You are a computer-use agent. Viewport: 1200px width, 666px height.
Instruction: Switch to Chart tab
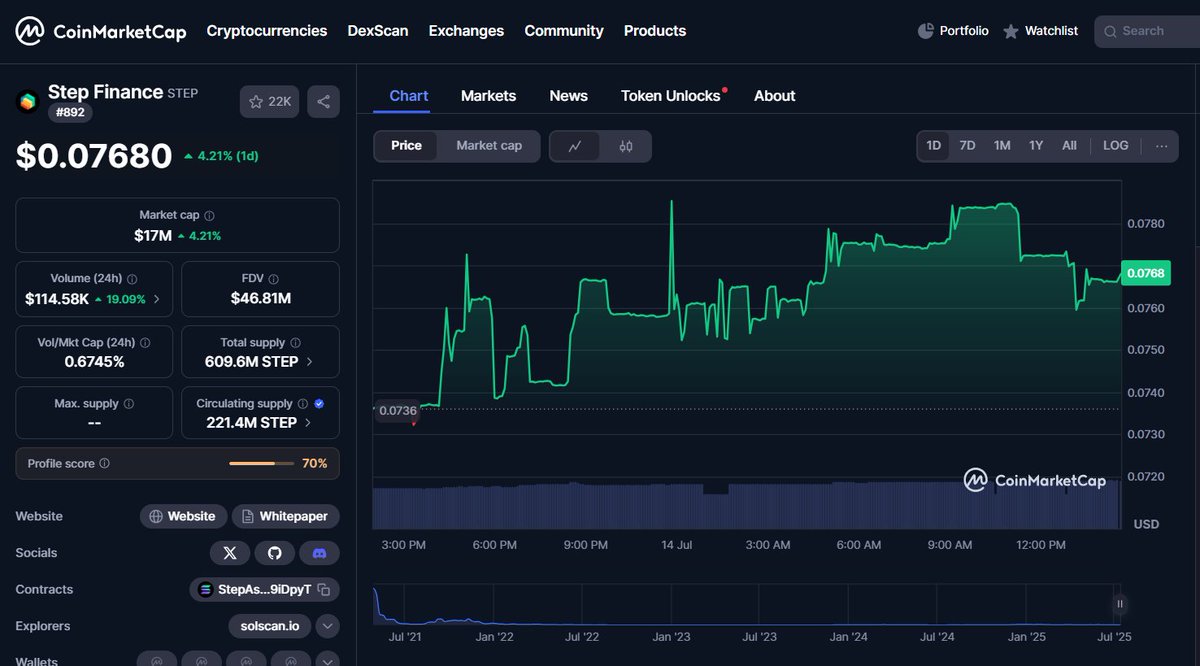coord(409,96)
